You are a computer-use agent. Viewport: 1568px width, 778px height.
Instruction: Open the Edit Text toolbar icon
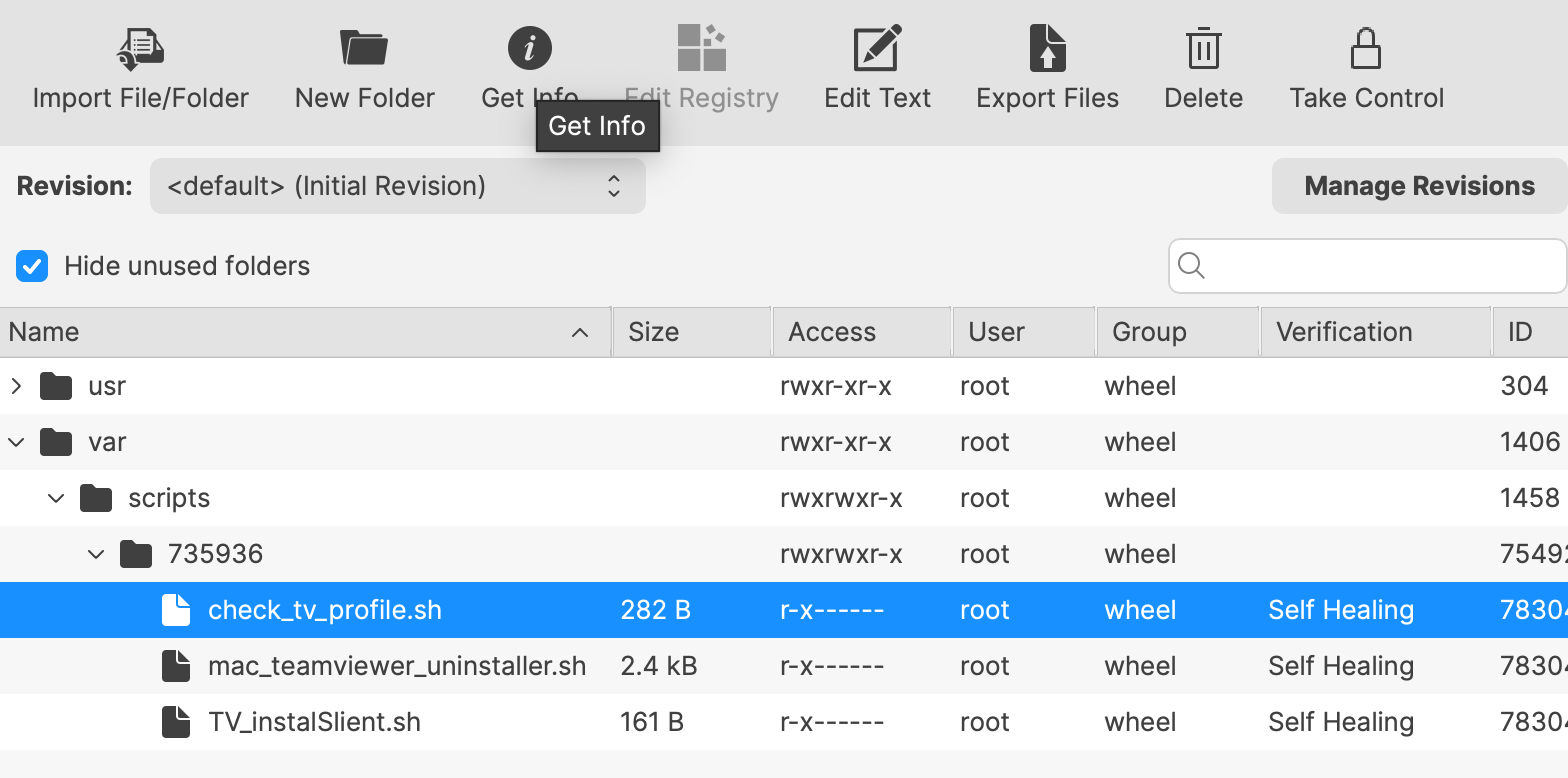tap(877, 48)
